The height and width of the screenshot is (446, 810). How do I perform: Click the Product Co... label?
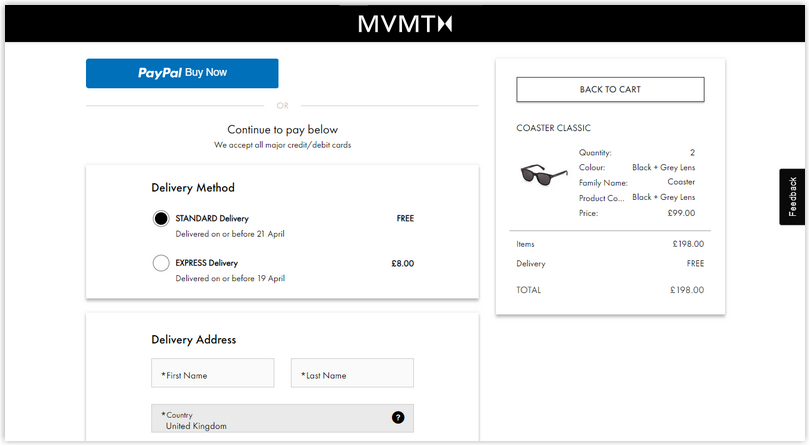[601, 198]
